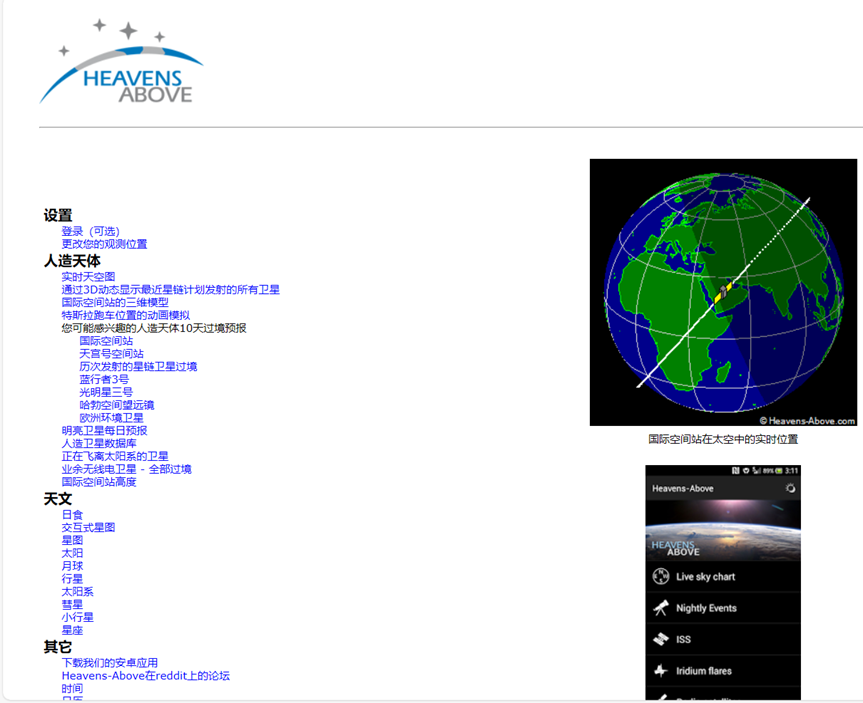Open 通过3D动态显示最近星链计划发射的所有卫星 link
This screenshot has height=703, width=863.
pos(171,290)
